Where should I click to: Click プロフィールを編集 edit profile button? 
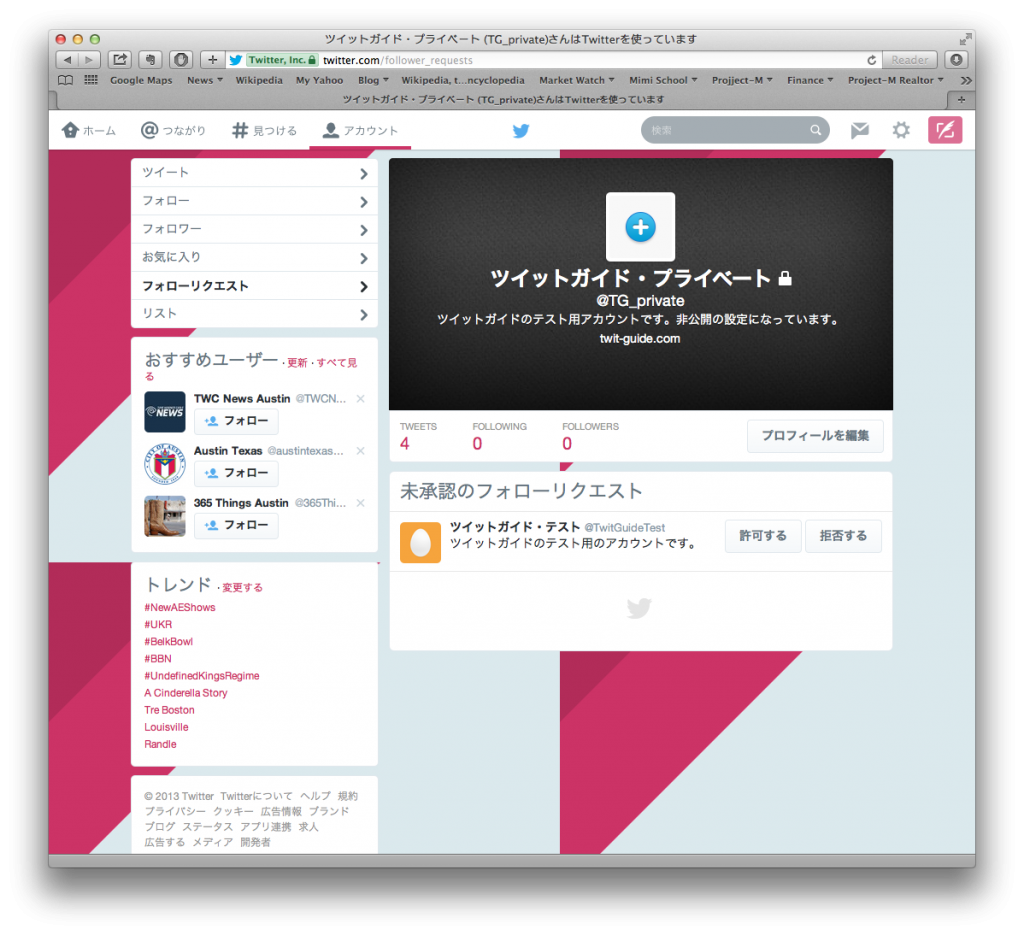point(815,436)
